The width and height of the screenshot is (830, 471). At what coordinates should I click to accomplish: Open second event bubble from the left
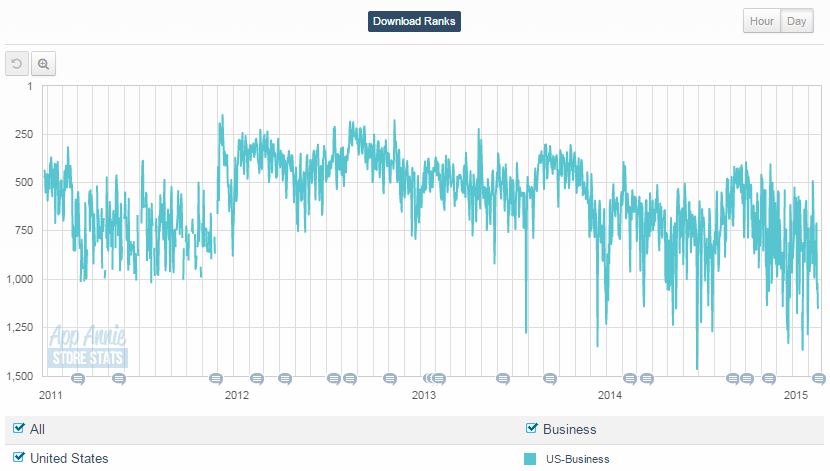coord(119,379)
